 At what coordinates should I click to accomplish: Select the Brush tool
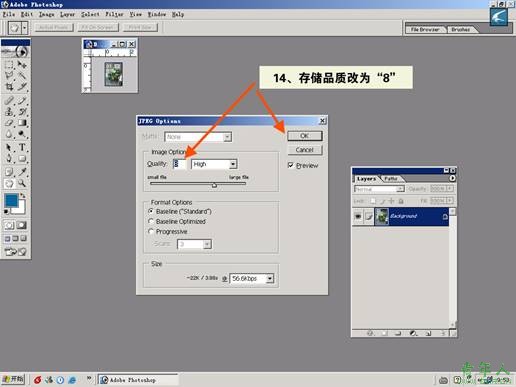click(x=22, y=100)
